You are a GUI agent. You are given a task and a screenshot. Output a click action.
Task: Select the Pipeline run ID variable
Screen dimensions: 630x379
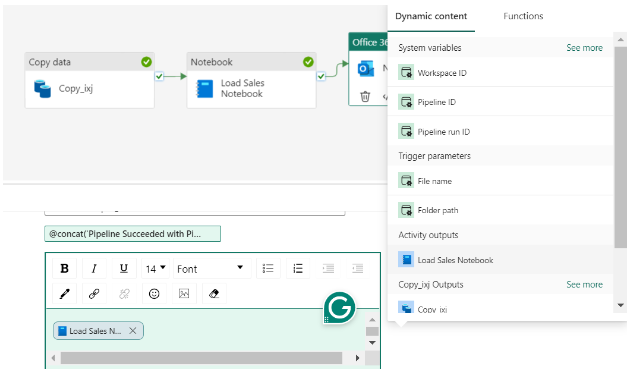(500, 131)
